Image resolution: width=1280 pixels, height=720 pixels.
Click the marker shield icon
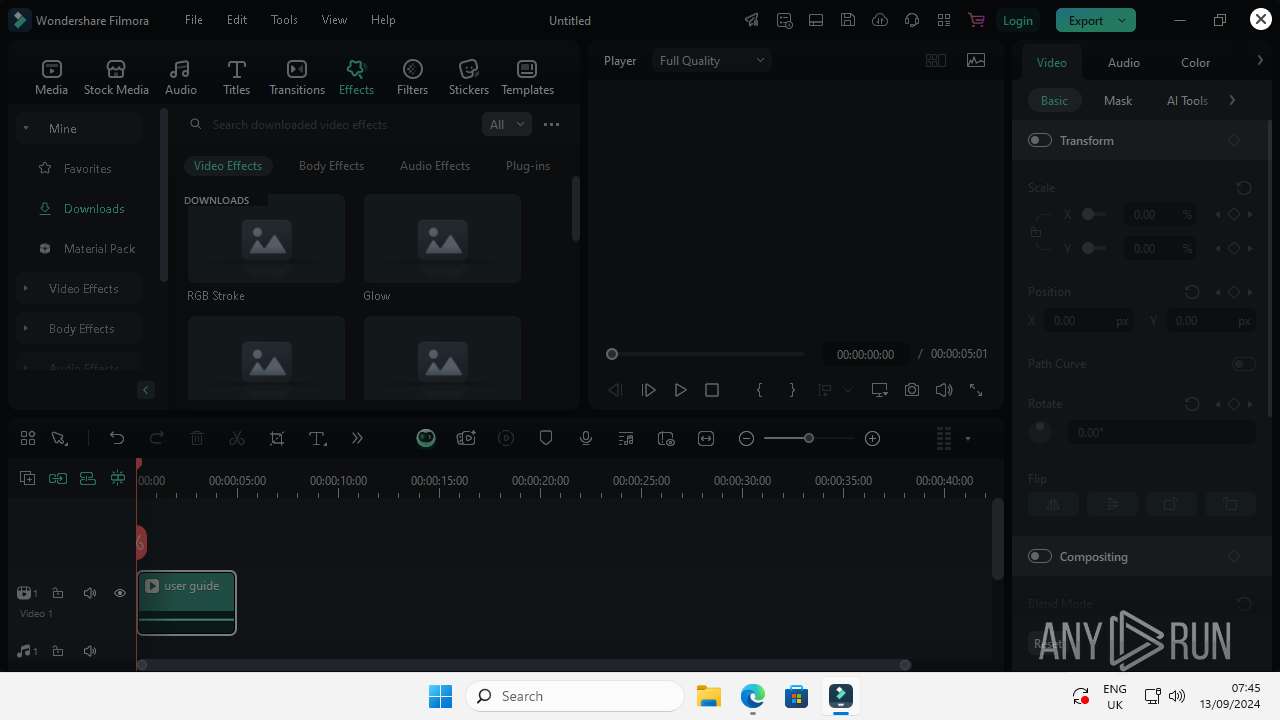click(x=546, y=438)
